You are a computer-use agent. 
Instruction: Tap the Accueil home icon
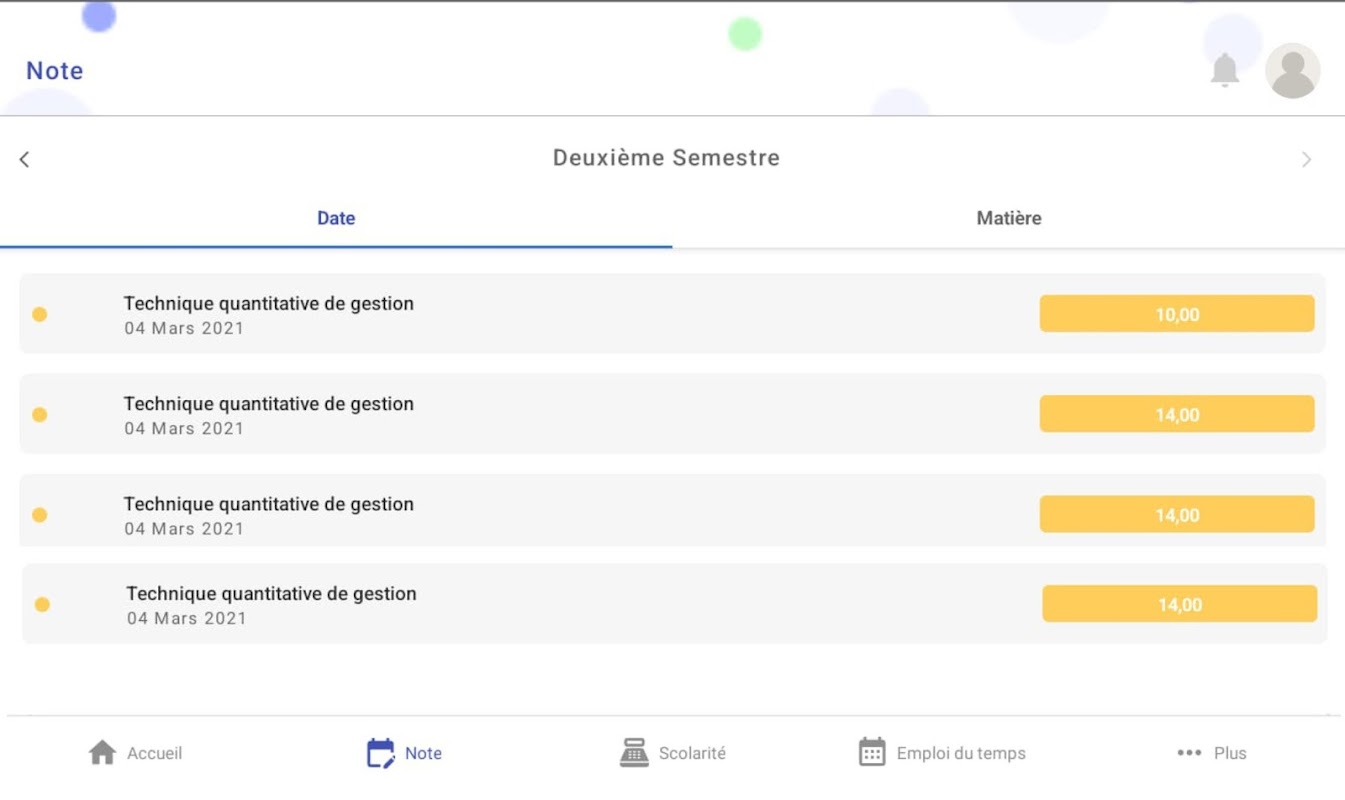coord(102,753)
